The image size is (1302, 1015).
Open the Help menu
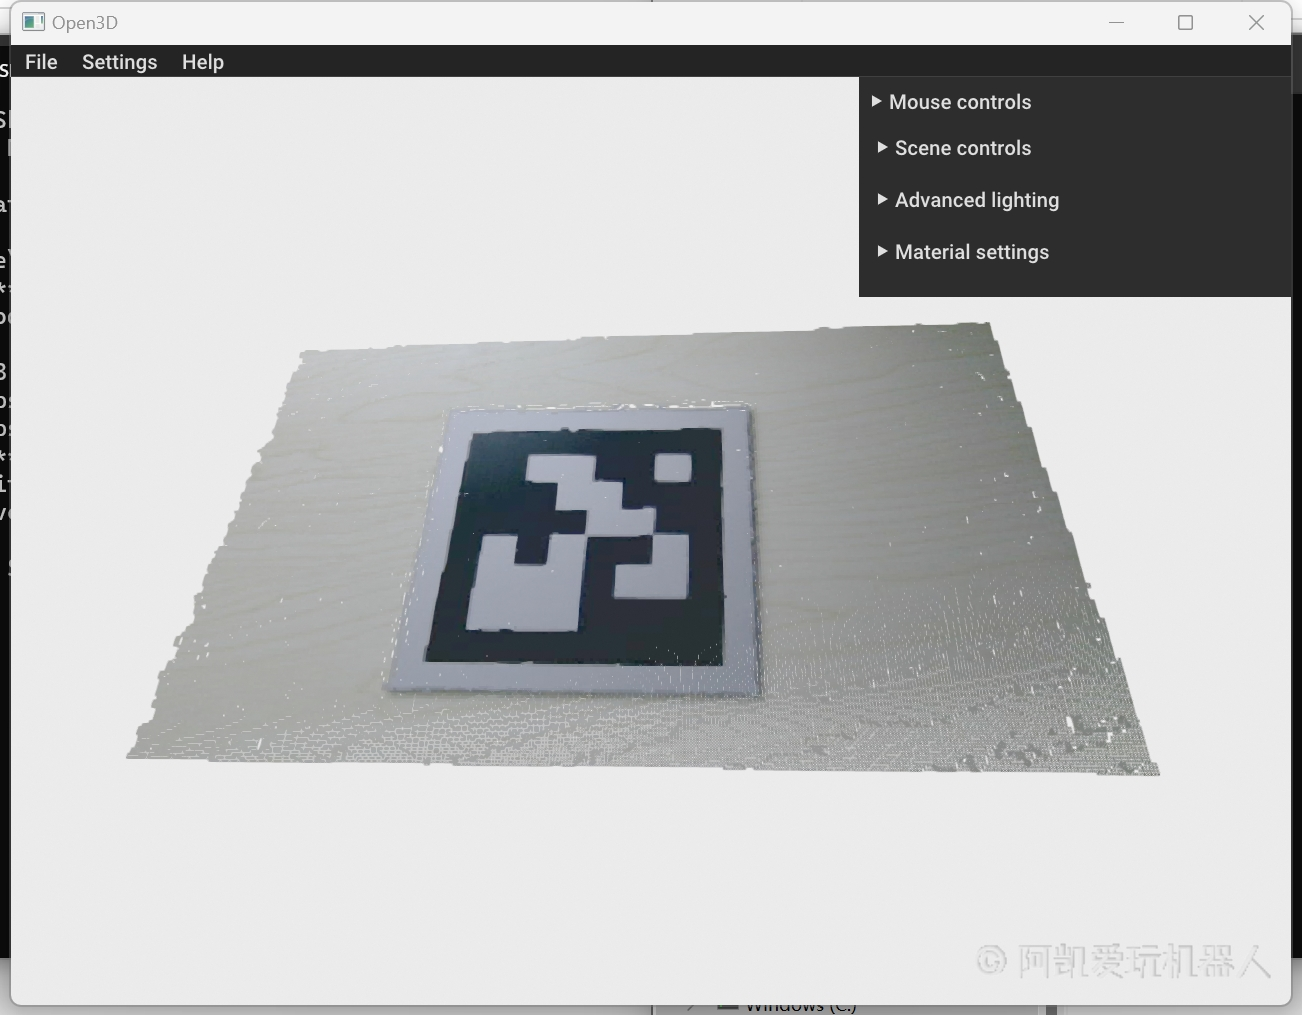tap(202, 62)
